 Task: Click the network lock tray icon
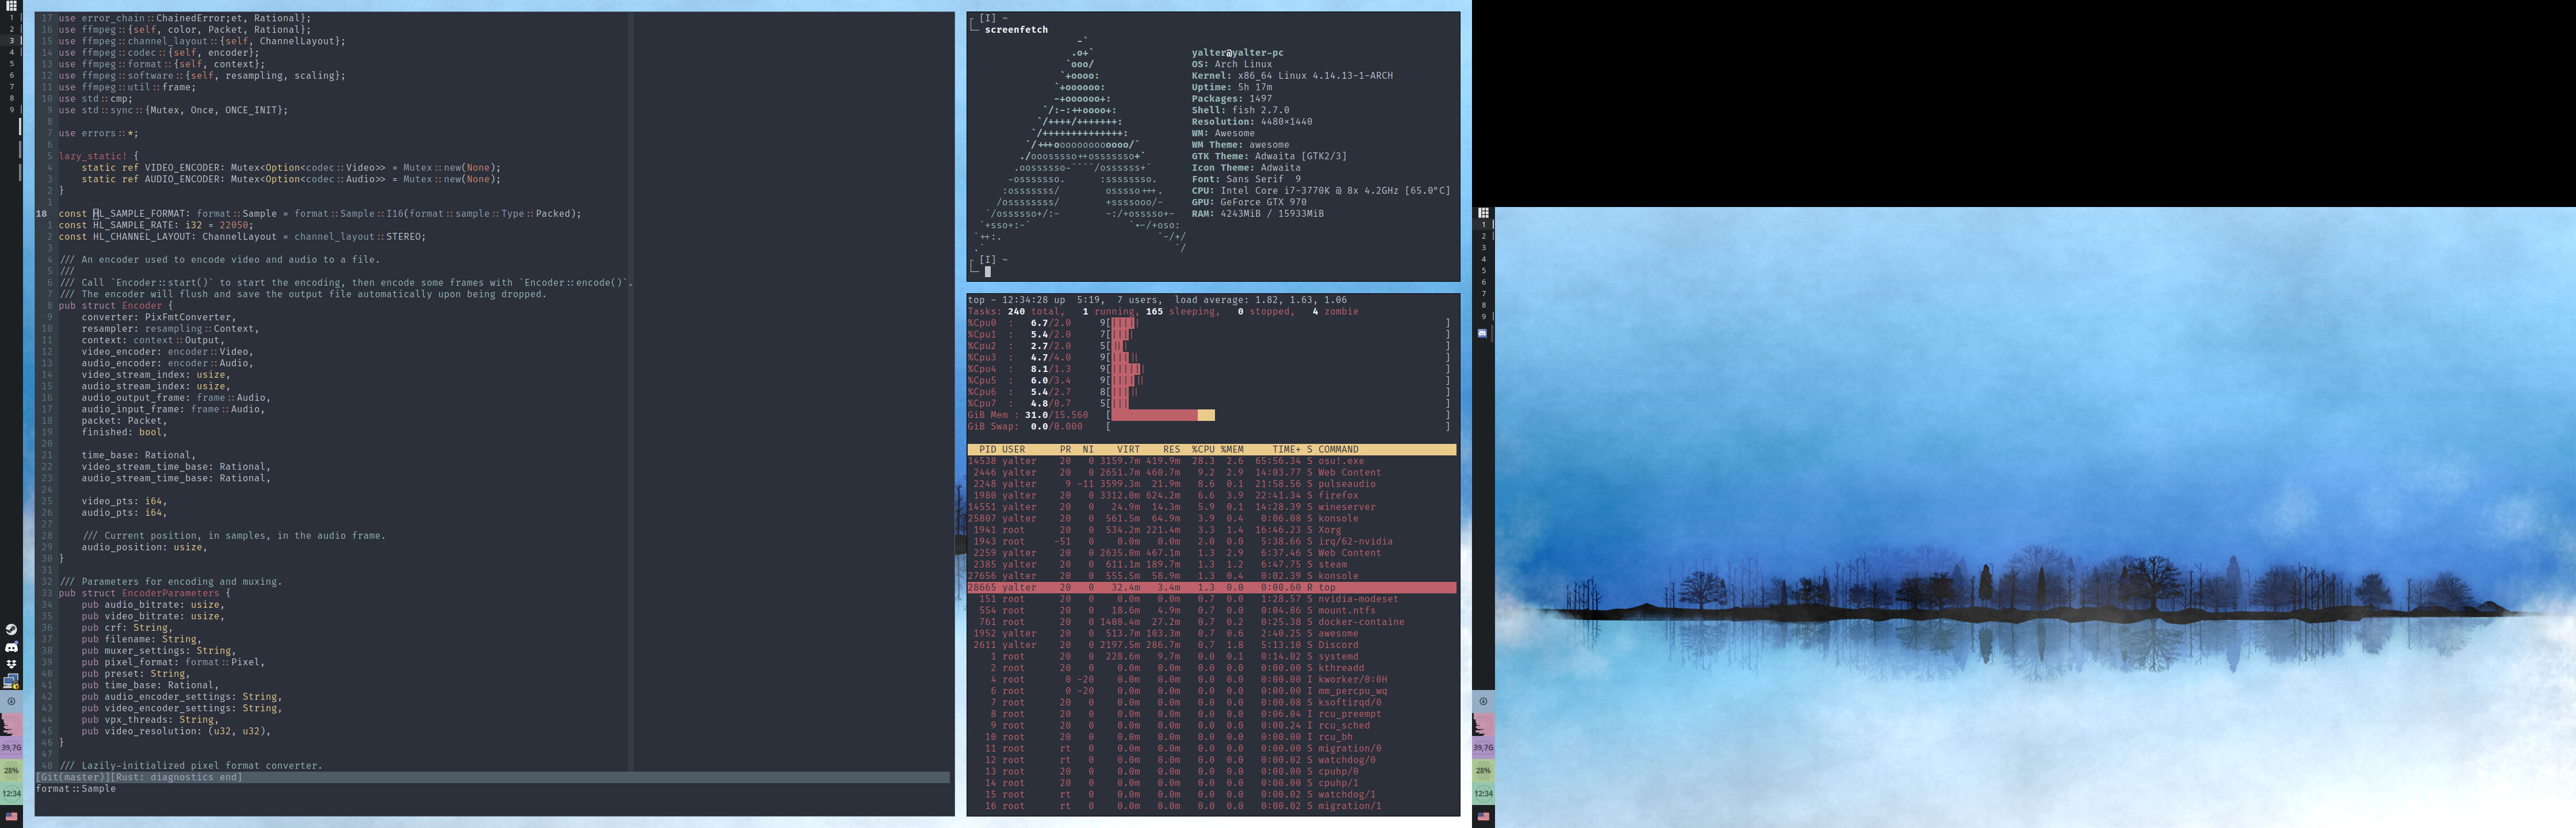pyautogui.click(x=11, y=681)
